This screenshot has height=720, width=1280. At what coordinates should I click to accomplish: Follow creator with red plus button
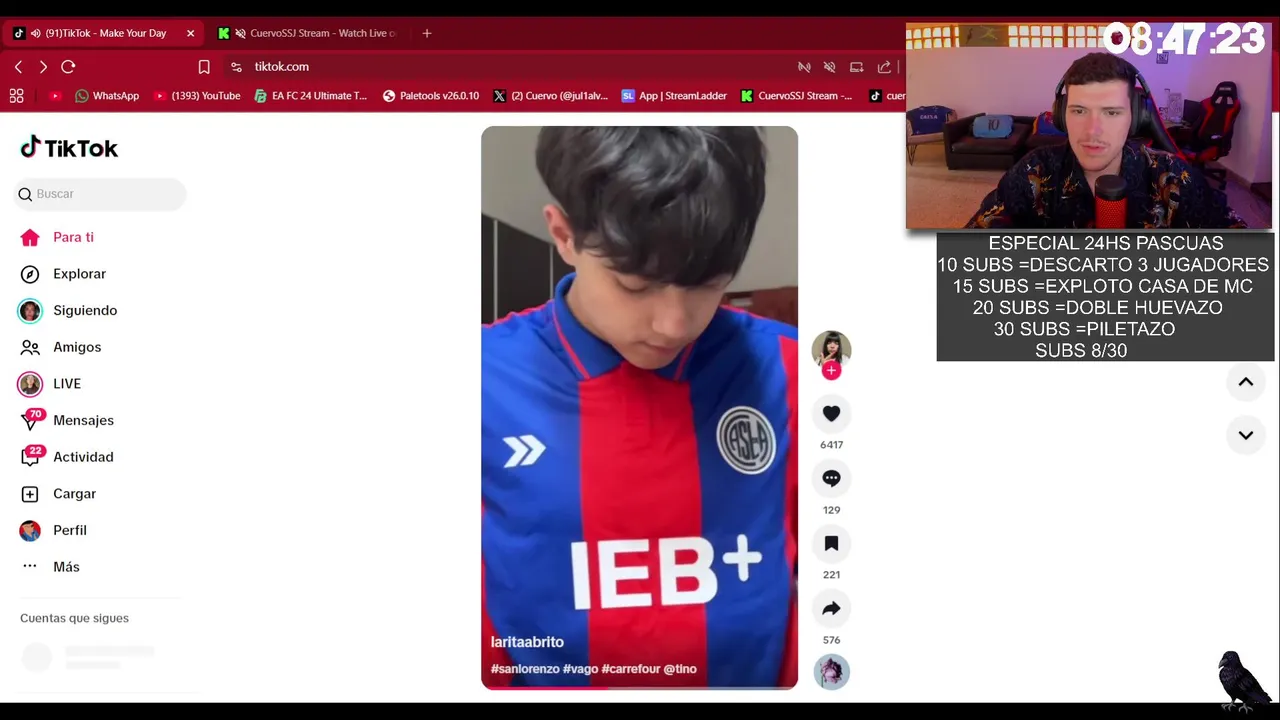point(831,370)
